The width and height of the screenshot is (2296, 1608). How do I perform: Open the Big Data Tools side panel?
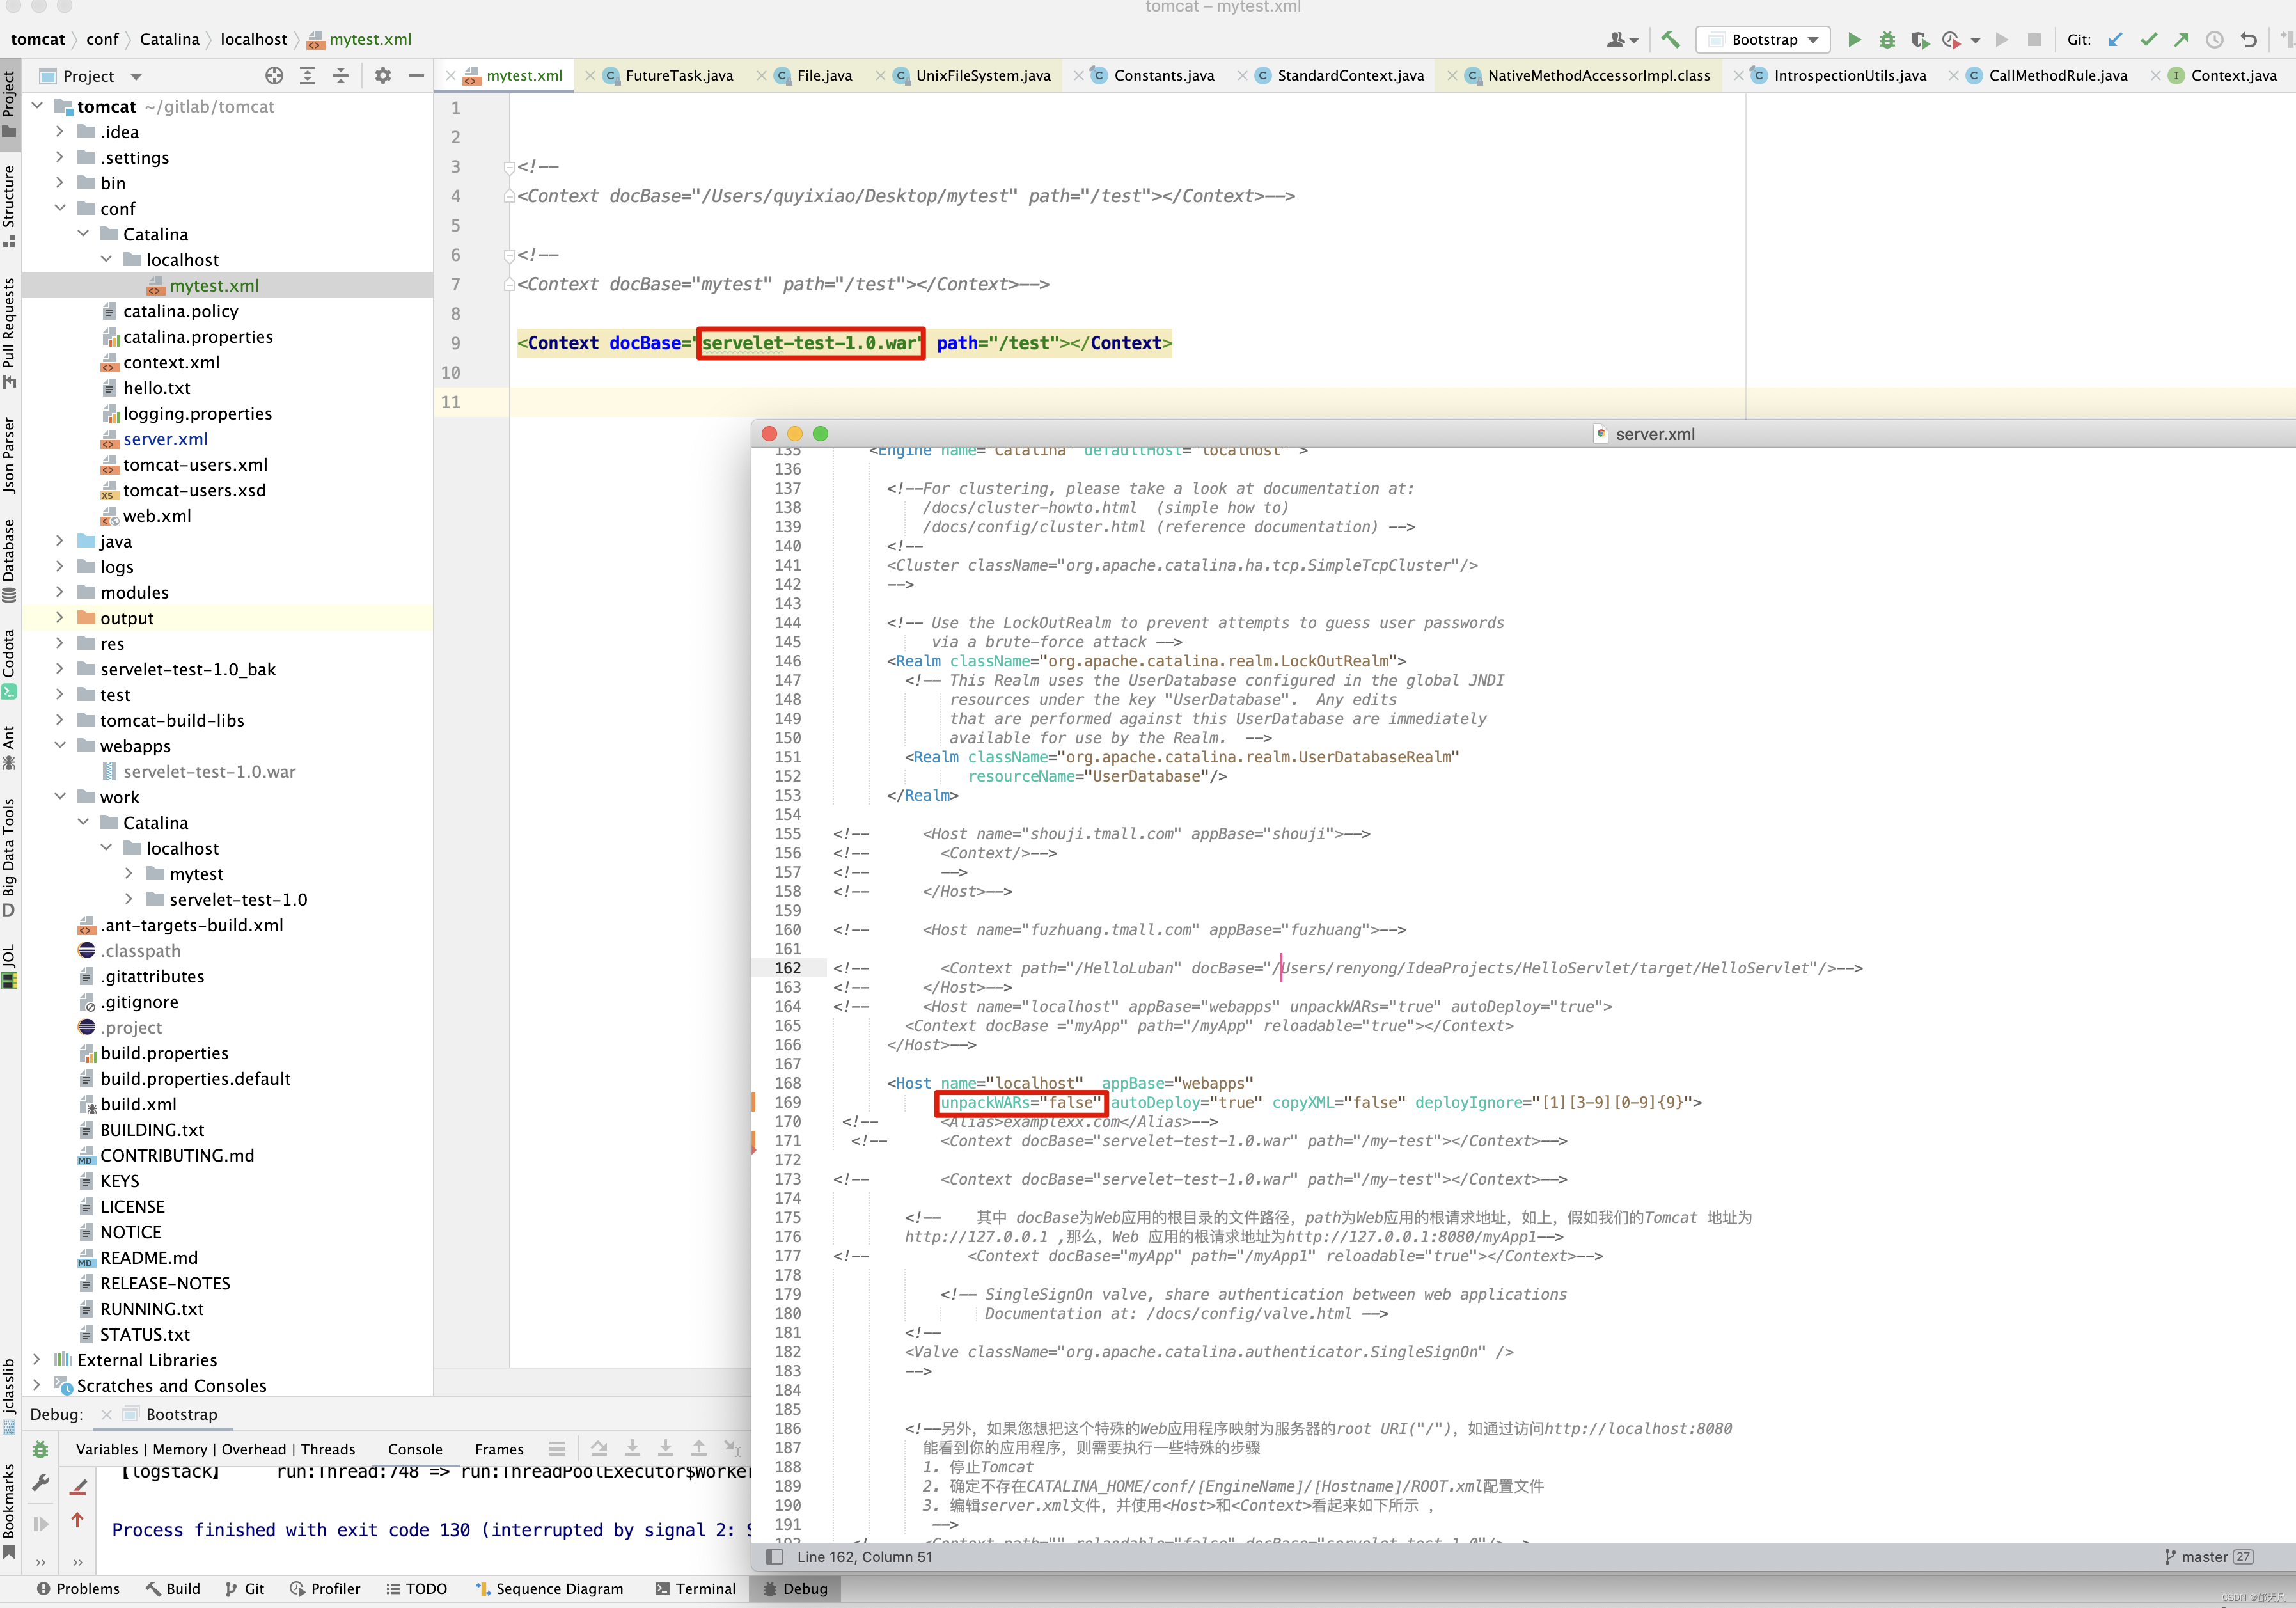(9, 857)
